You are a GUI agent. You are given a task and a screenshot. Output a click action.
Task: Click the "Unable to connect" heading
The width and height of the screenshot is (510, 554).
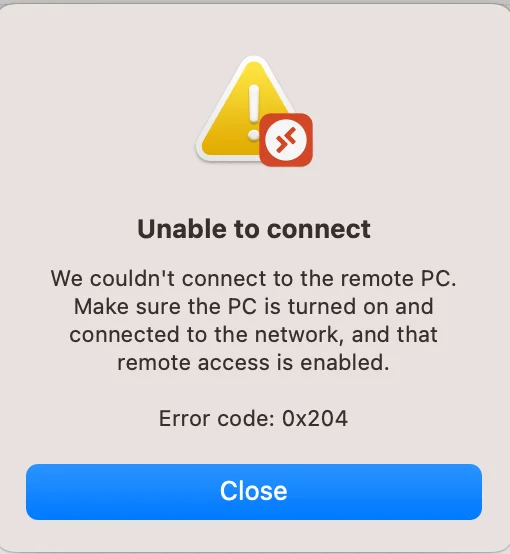pos(254,229)
